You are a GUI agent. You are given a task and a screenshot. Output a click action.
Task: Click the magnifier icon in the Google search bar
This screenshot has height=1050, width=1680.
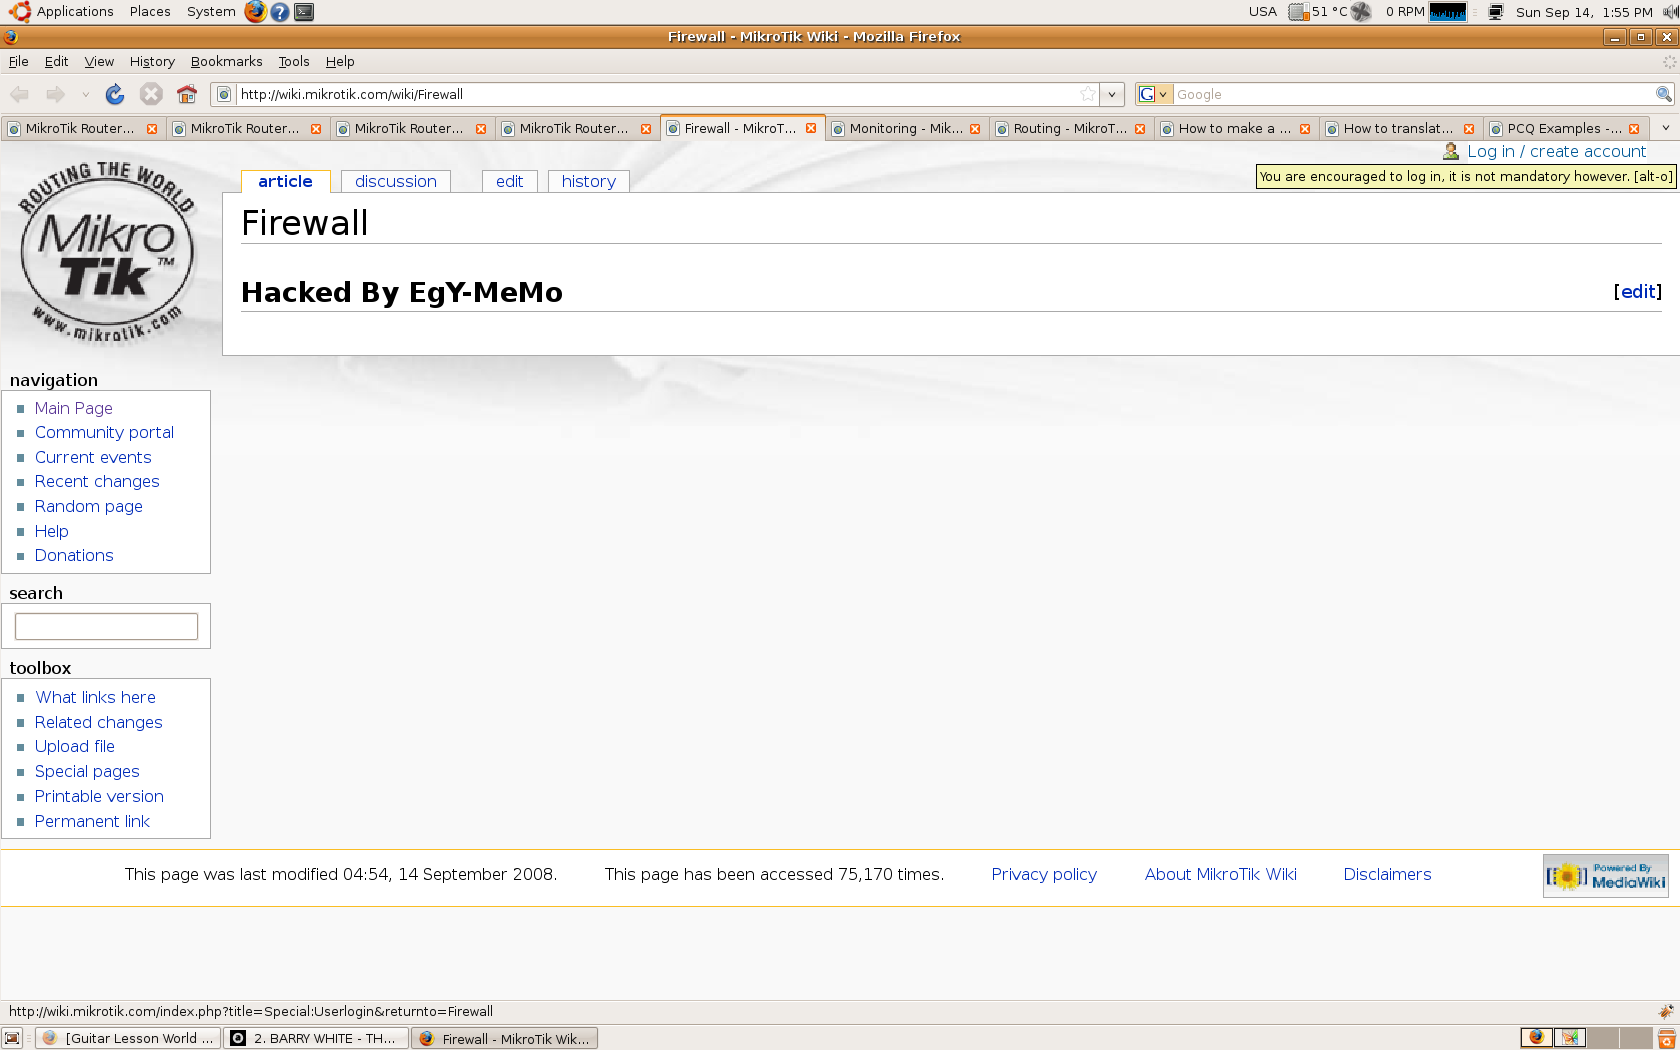click(x=1664, y=94)
